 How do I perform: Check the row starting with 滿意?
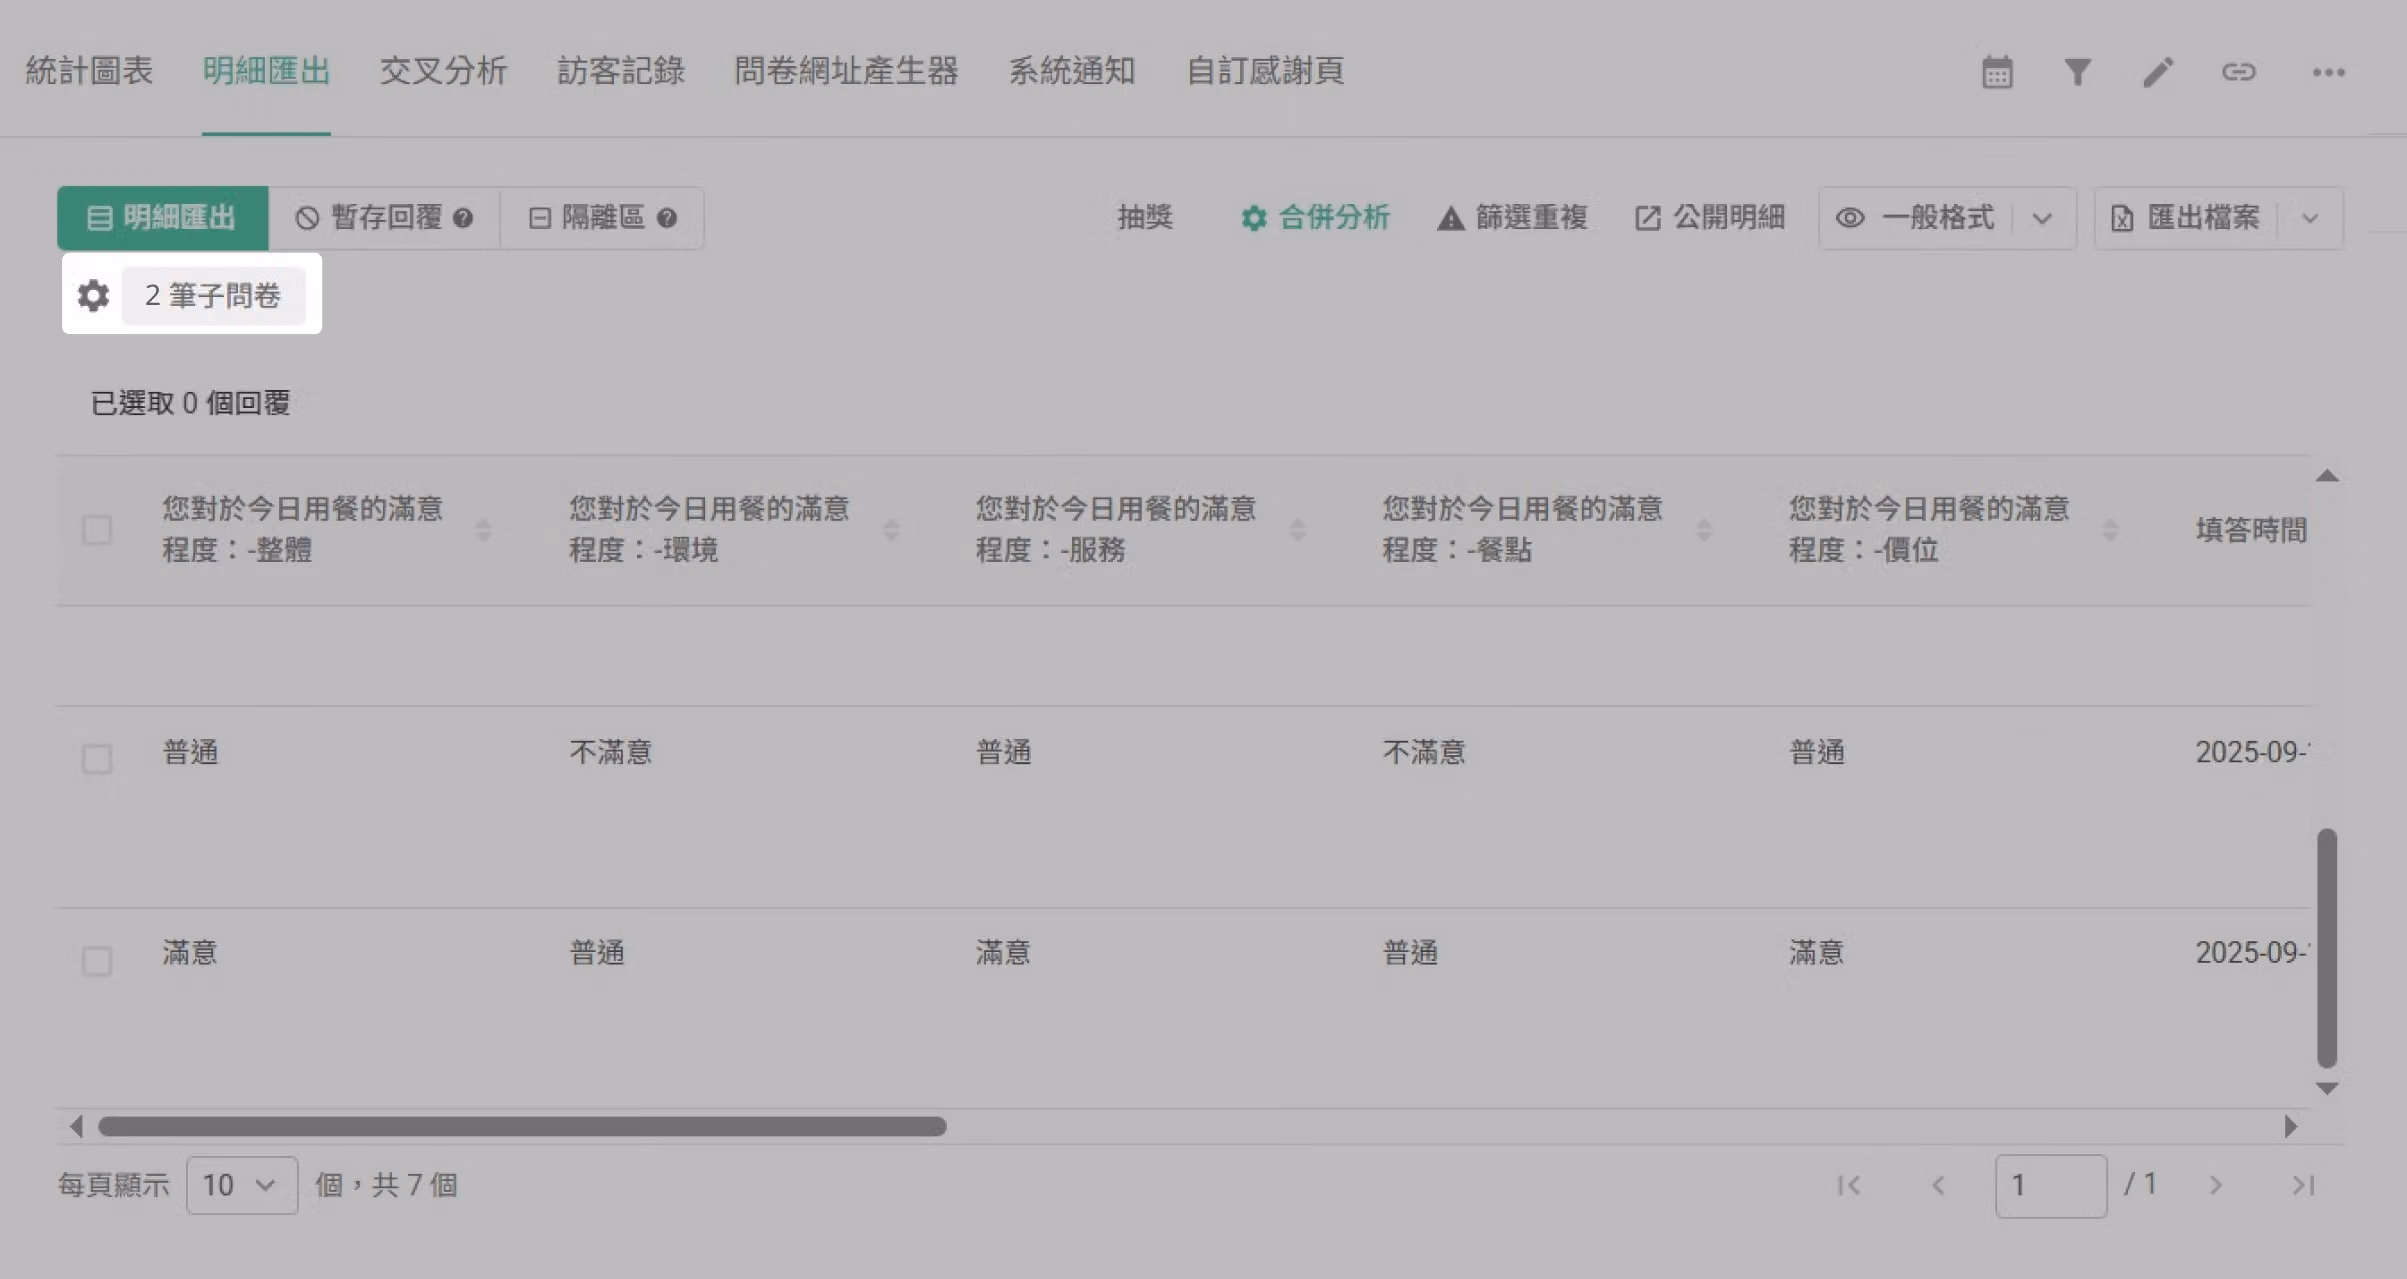coord(97,961)
